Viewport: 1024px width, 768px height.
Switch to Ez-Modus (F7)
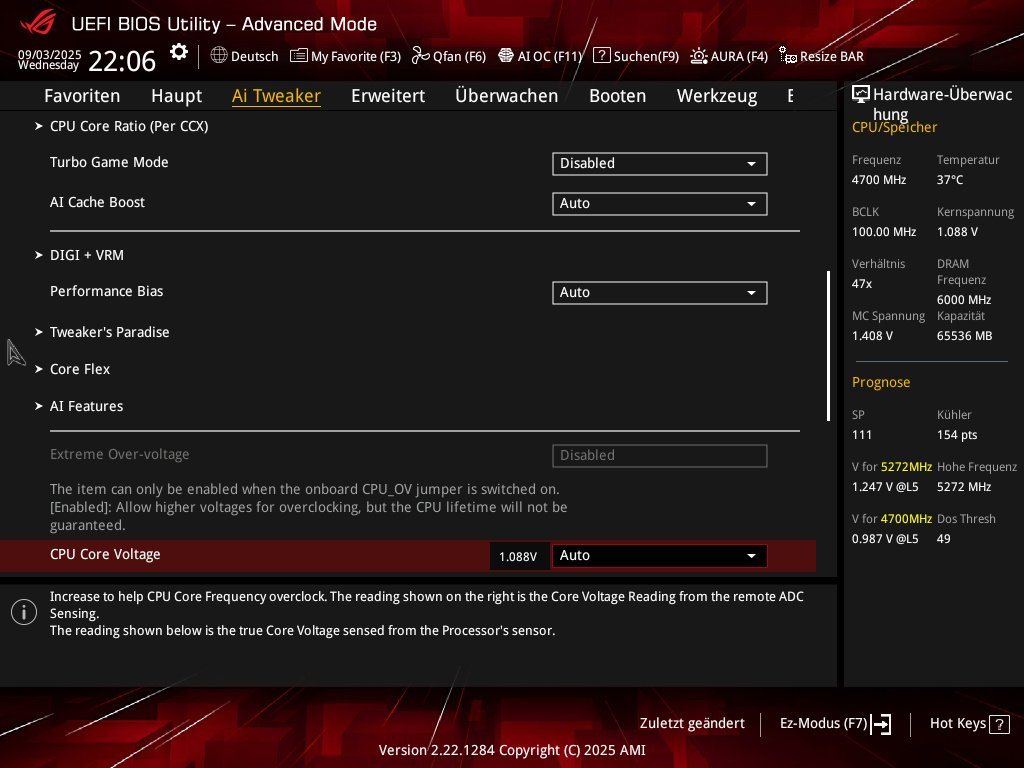coord(836,724)
